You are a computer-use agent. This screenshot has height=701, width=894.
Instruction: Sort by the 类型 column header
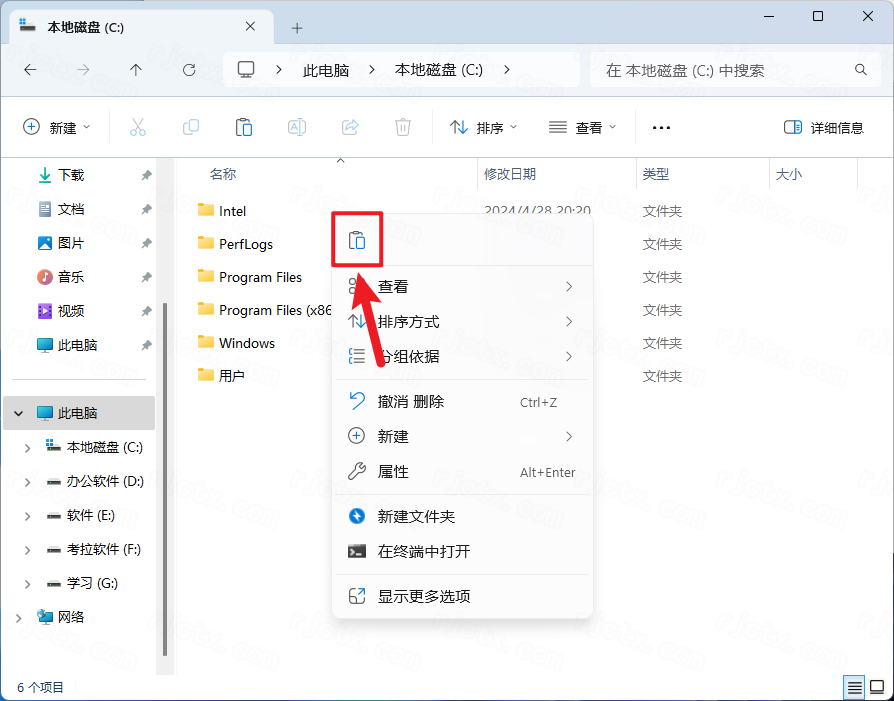tap(656, 174)
